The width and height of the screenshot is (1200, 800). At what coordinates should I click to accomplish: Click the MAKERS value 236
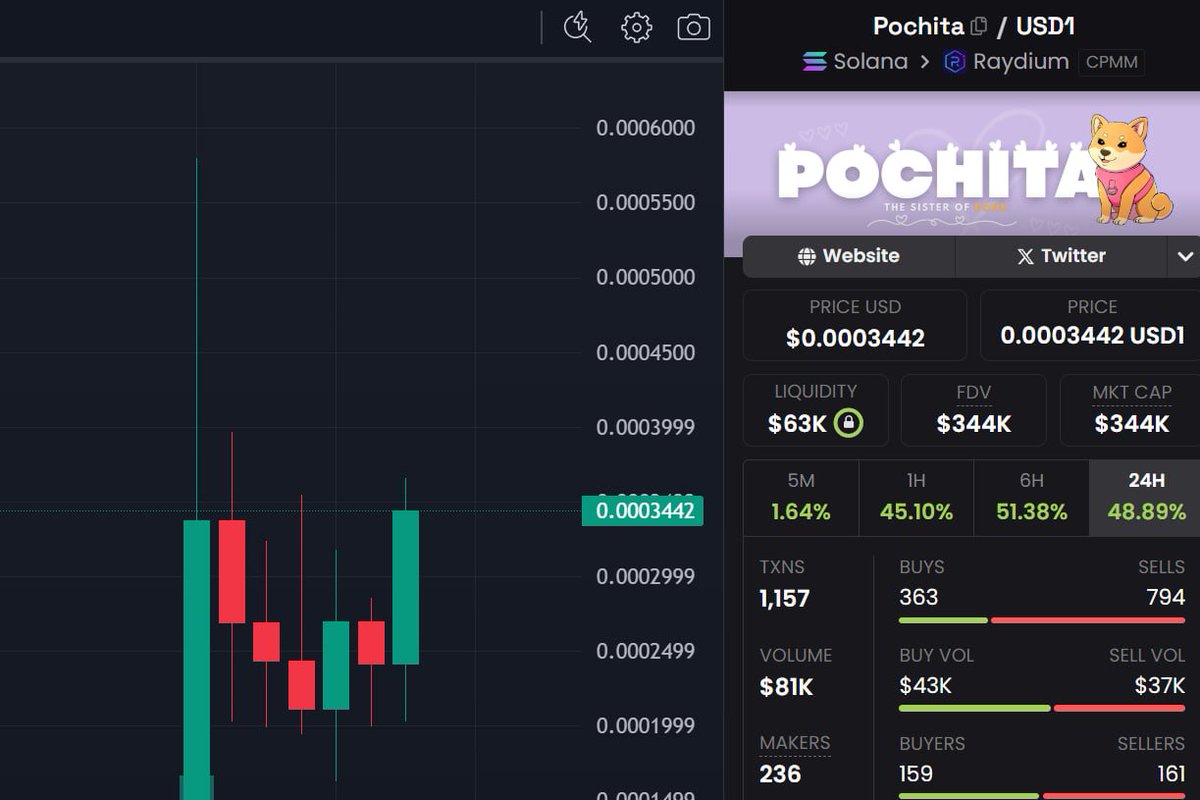point(780,774)
